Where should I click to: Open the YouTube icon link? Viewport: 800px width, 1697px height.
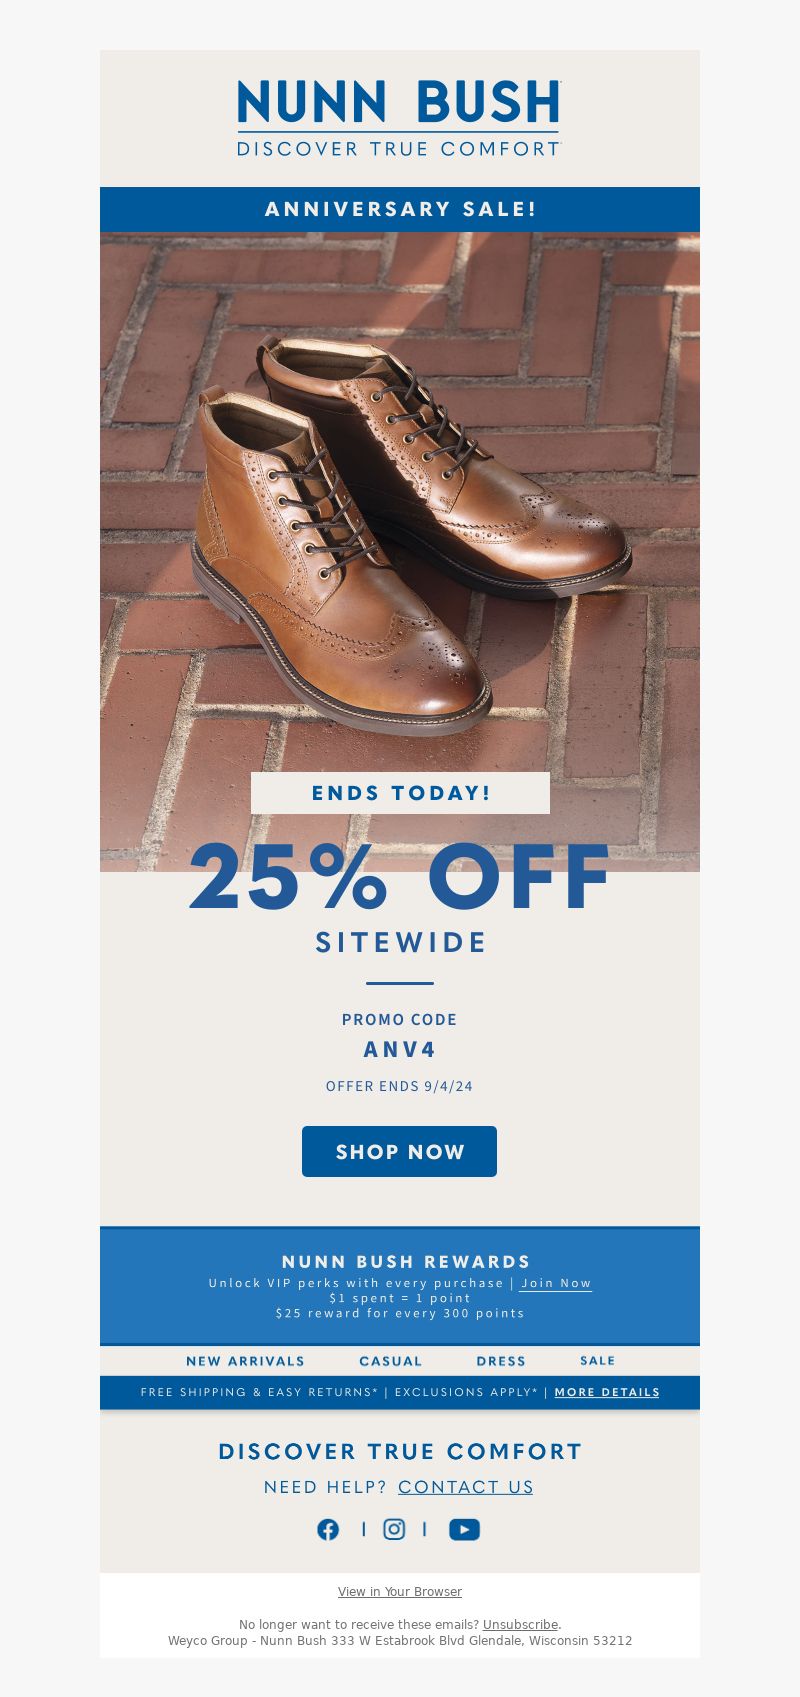point(464,1530)
